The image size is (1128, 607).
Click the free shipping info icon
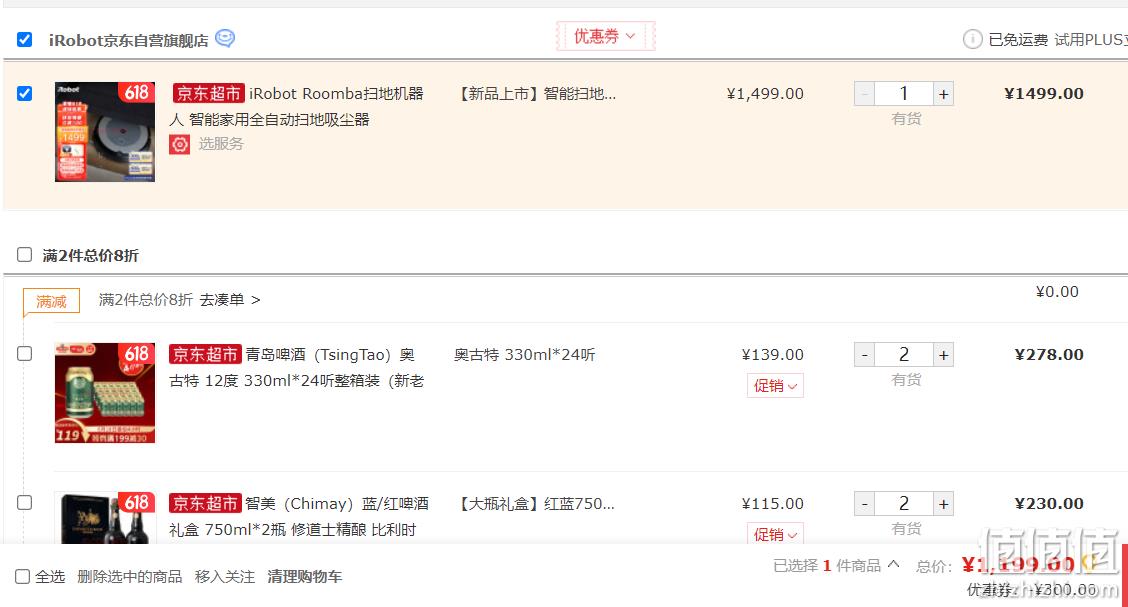tap(972, 39)
